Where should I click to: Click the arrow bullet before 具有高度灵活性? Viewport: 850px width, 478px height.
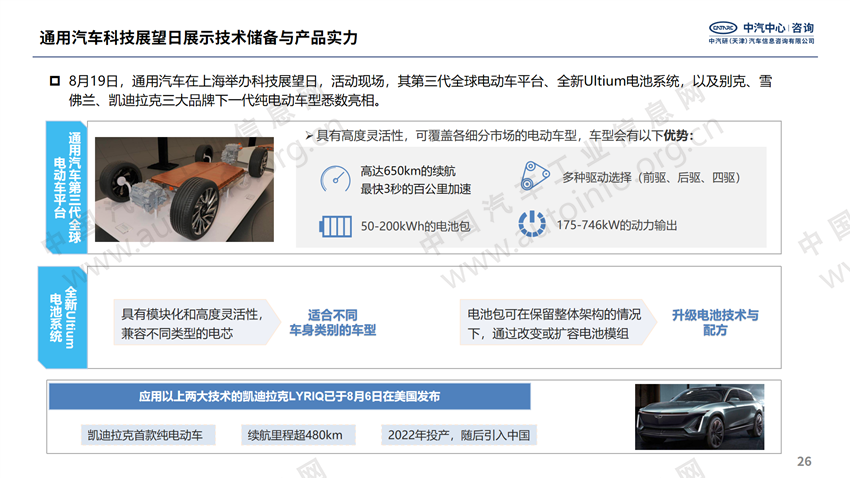(309, 135)
